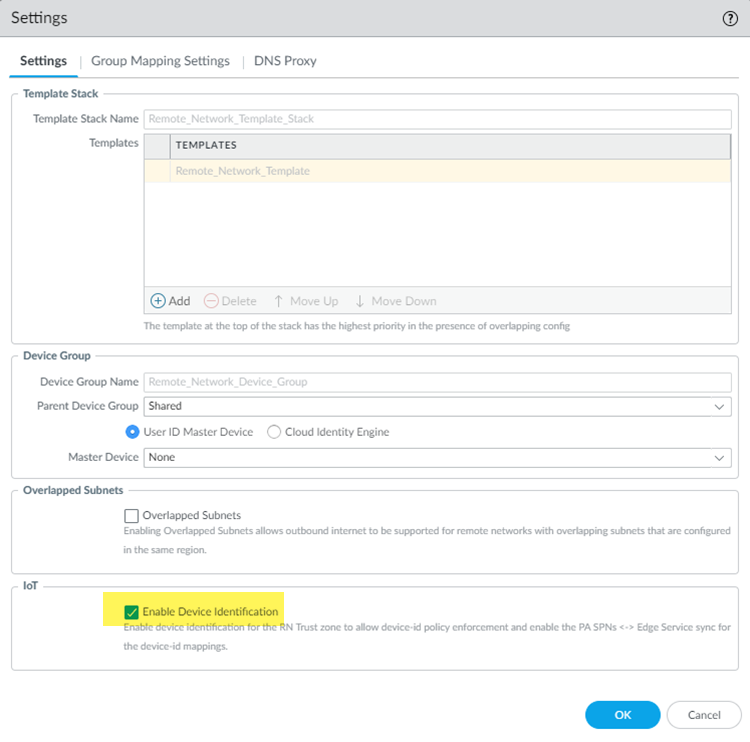Click the Cancel button
The image size is (750, 742).
[704, 714]
